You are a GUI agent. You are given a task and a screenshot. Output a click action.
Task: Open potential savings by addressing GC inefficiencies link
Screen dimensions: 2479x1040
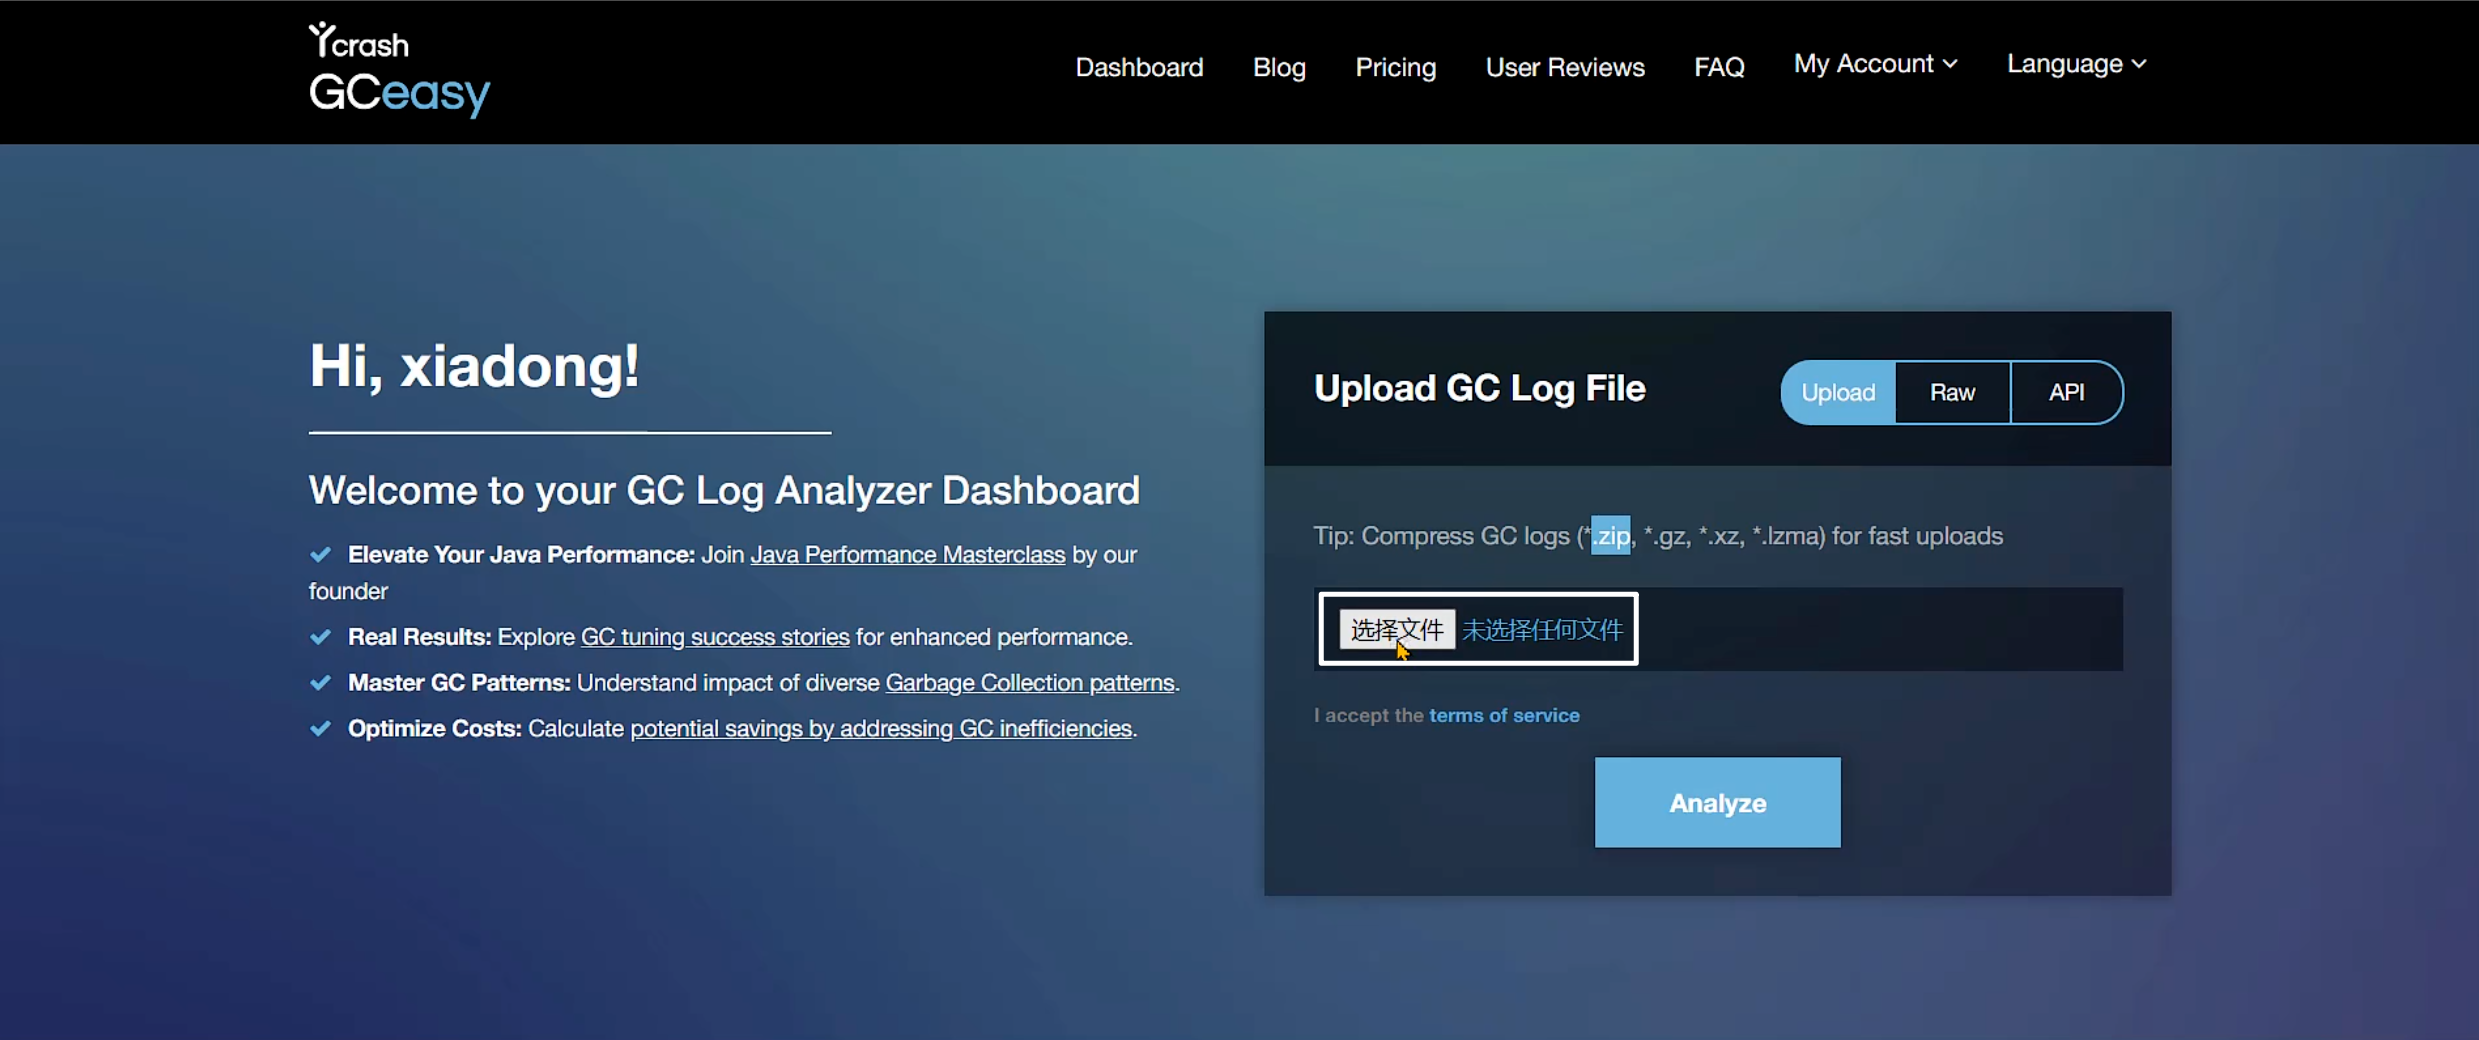881,729
